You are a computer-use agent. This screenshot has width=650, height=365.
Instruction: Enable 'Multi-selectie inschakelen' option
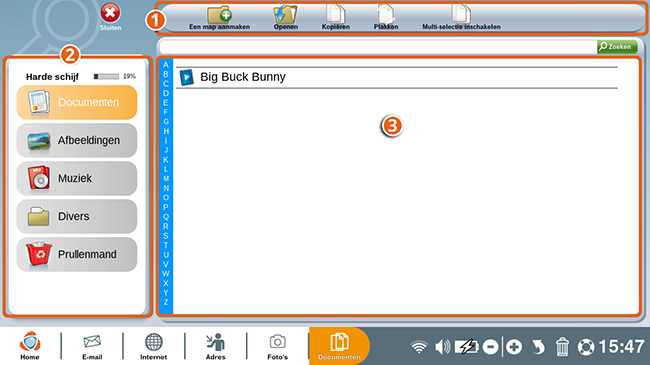click(461, 18)
